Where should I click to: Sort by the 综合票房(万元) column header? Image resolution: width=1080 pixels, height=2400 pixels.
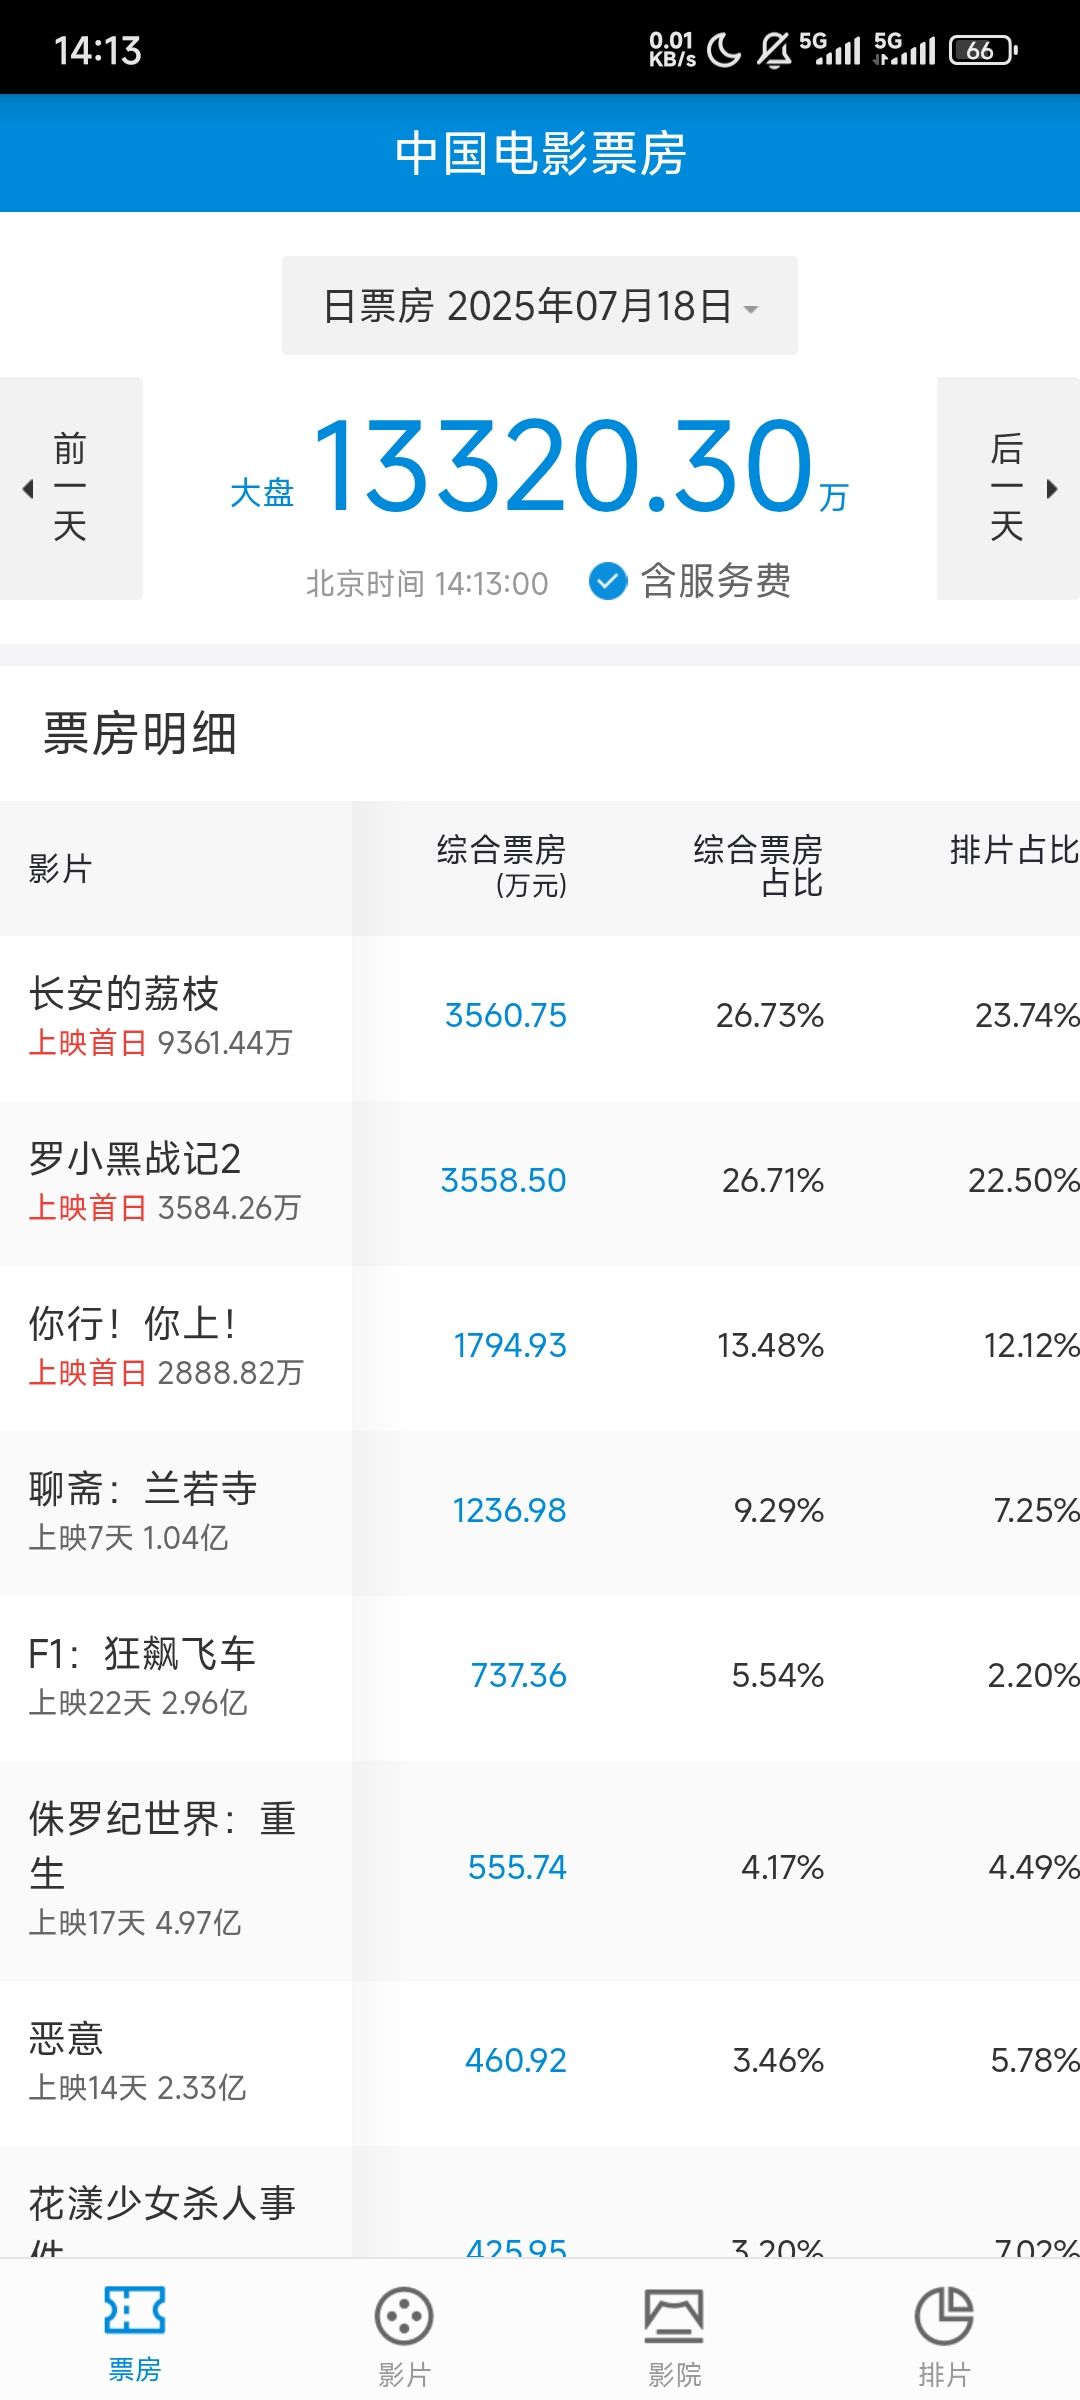(502, 866)
